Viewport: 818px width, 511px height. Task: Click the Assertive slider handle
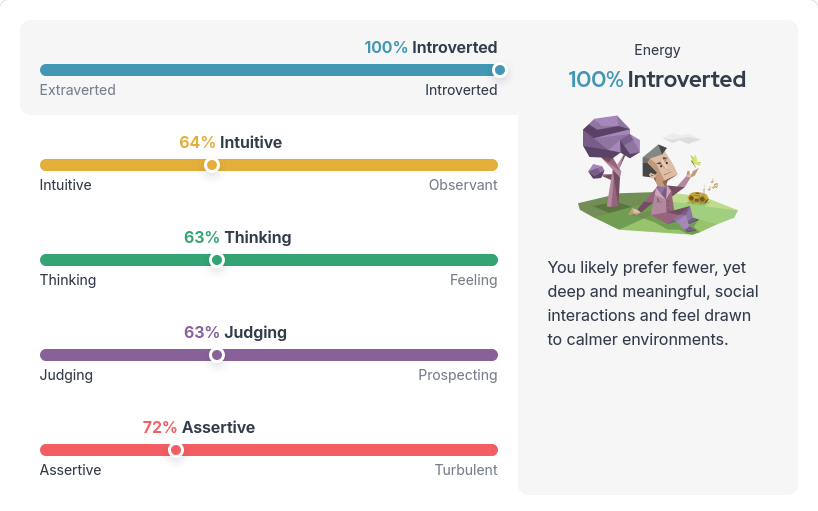click(176, 450)
